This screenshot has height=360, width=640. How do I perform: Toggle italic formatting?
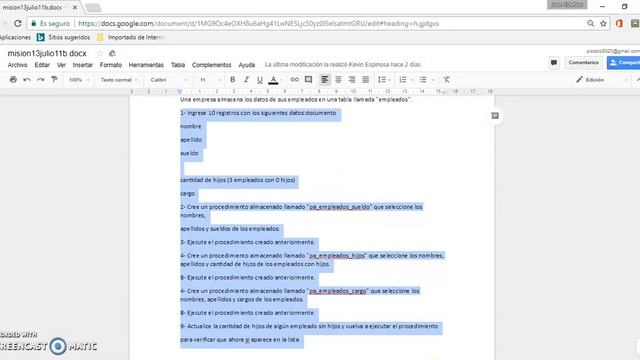pyautogui.click(x=246, y=80)
